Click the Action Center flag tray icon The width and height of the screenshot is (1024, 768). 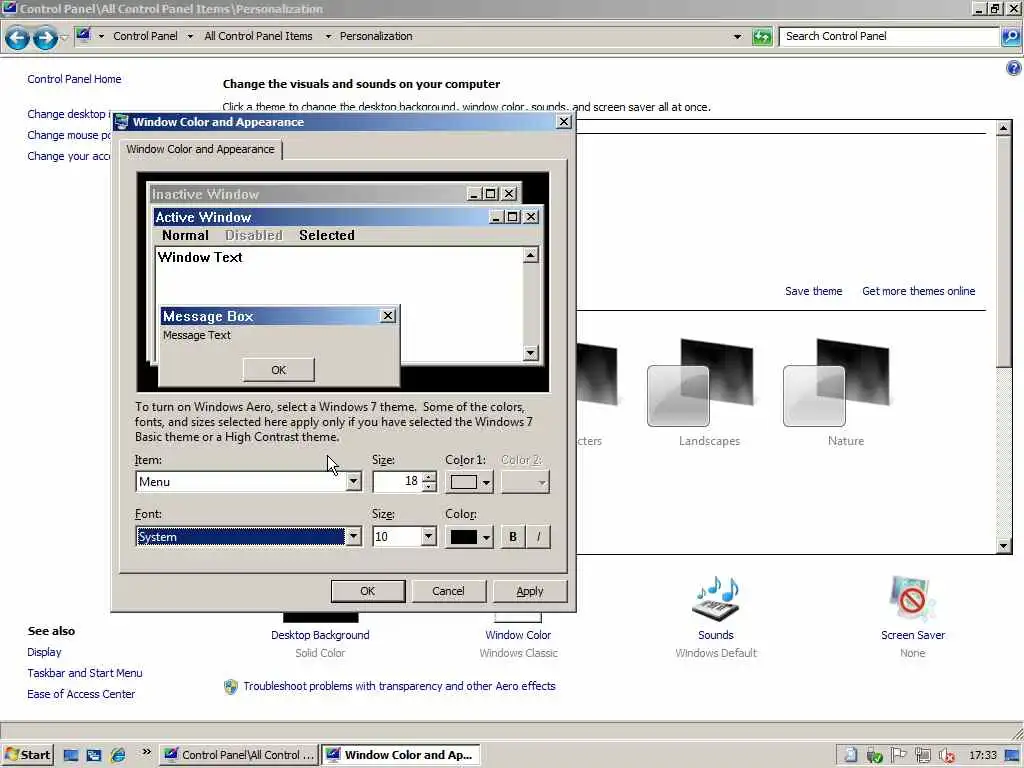[x=899, y=755]
